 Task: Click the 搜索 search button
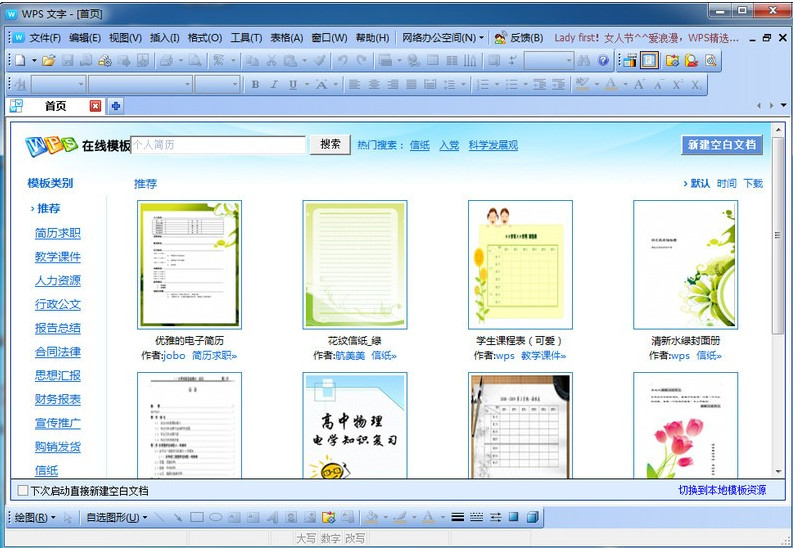click(330, 145)
